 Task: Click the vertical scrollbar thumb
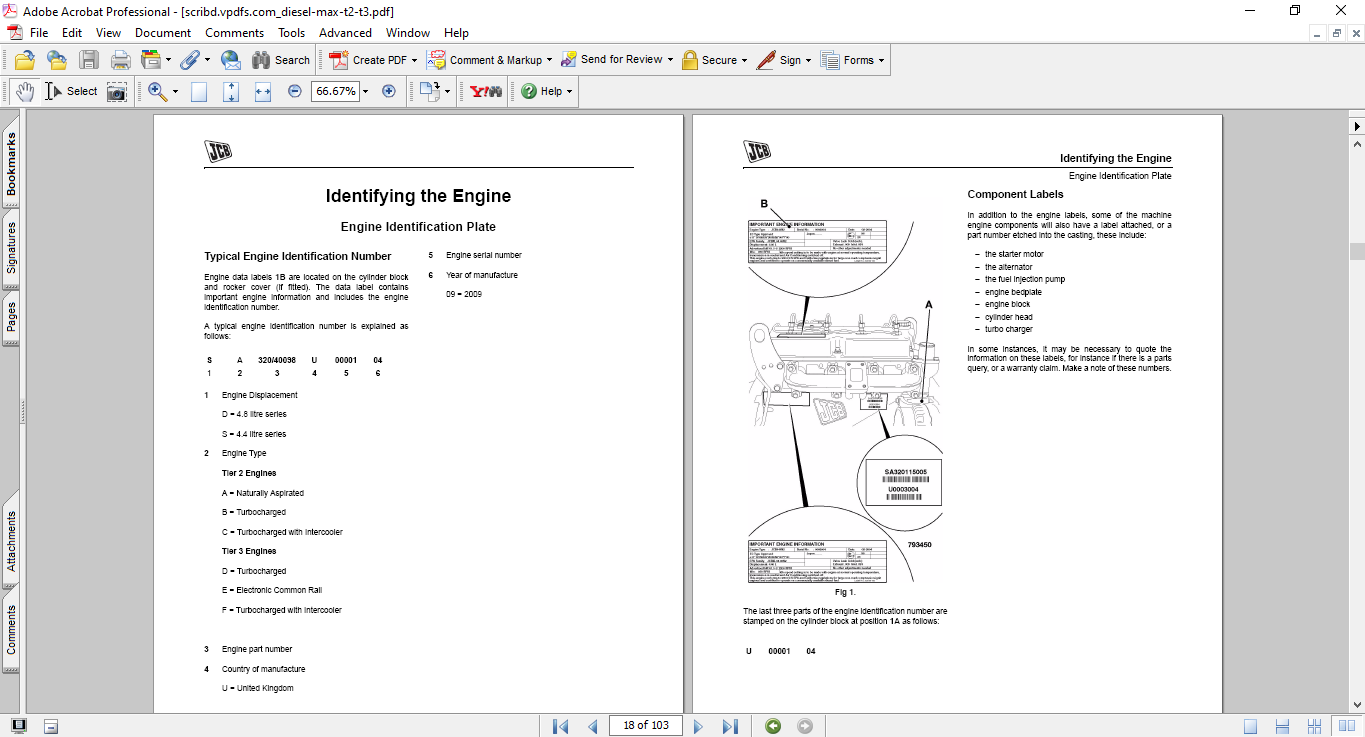click(1357, 251)
